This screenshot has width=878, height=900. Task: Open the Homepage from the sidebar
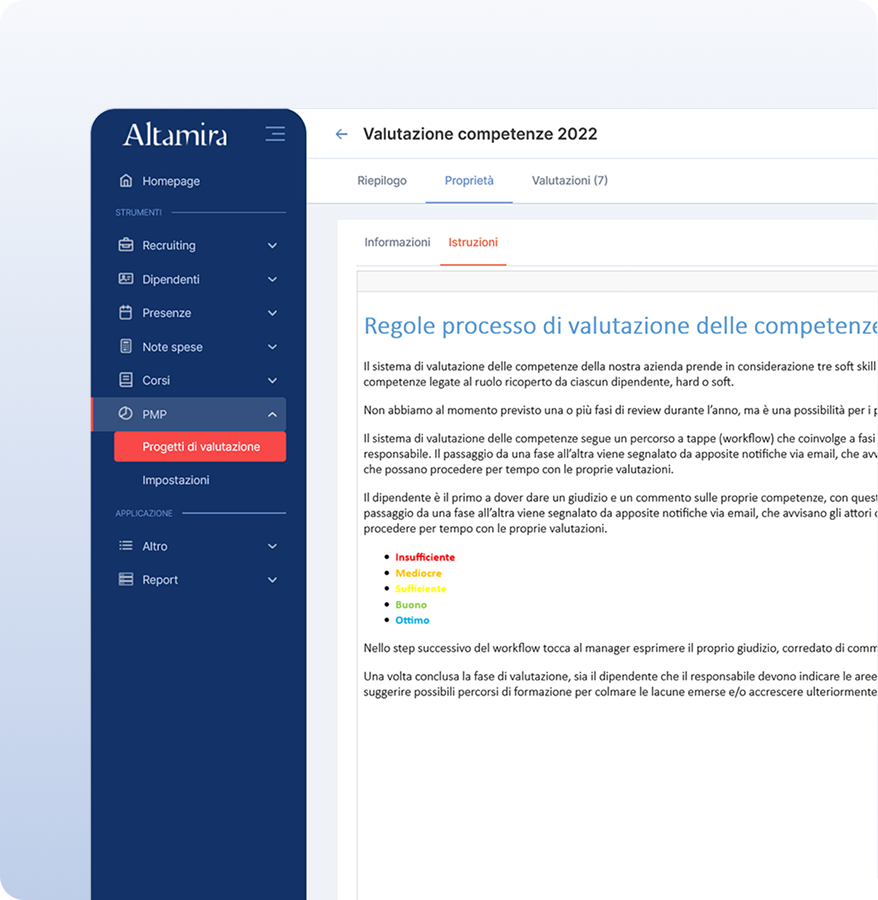[x=172, y=181]
